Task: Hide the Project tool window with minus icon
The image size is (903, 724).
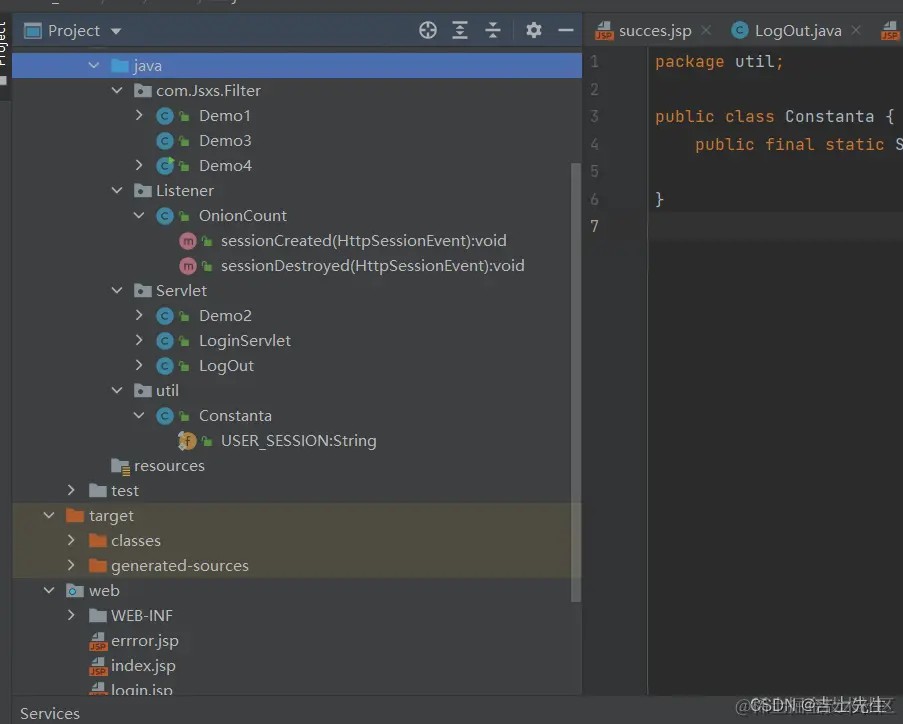Action: pyautogui.click(x=566, y=30)
